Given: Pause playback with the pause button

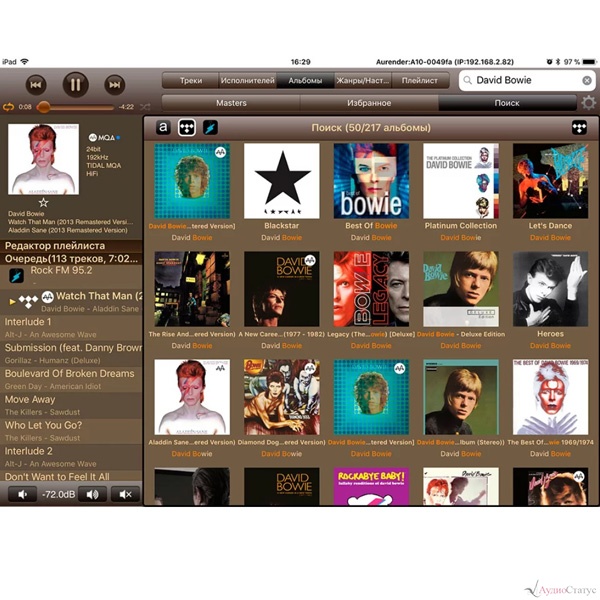Looking at the screenshot, I should (x=75, y=85).
